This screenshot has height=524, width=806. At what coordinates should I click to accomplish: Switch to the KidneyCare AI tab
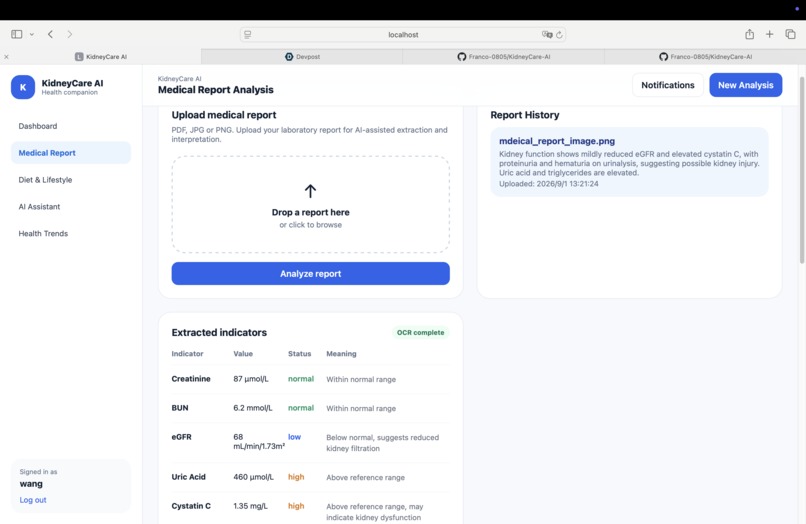101,57
